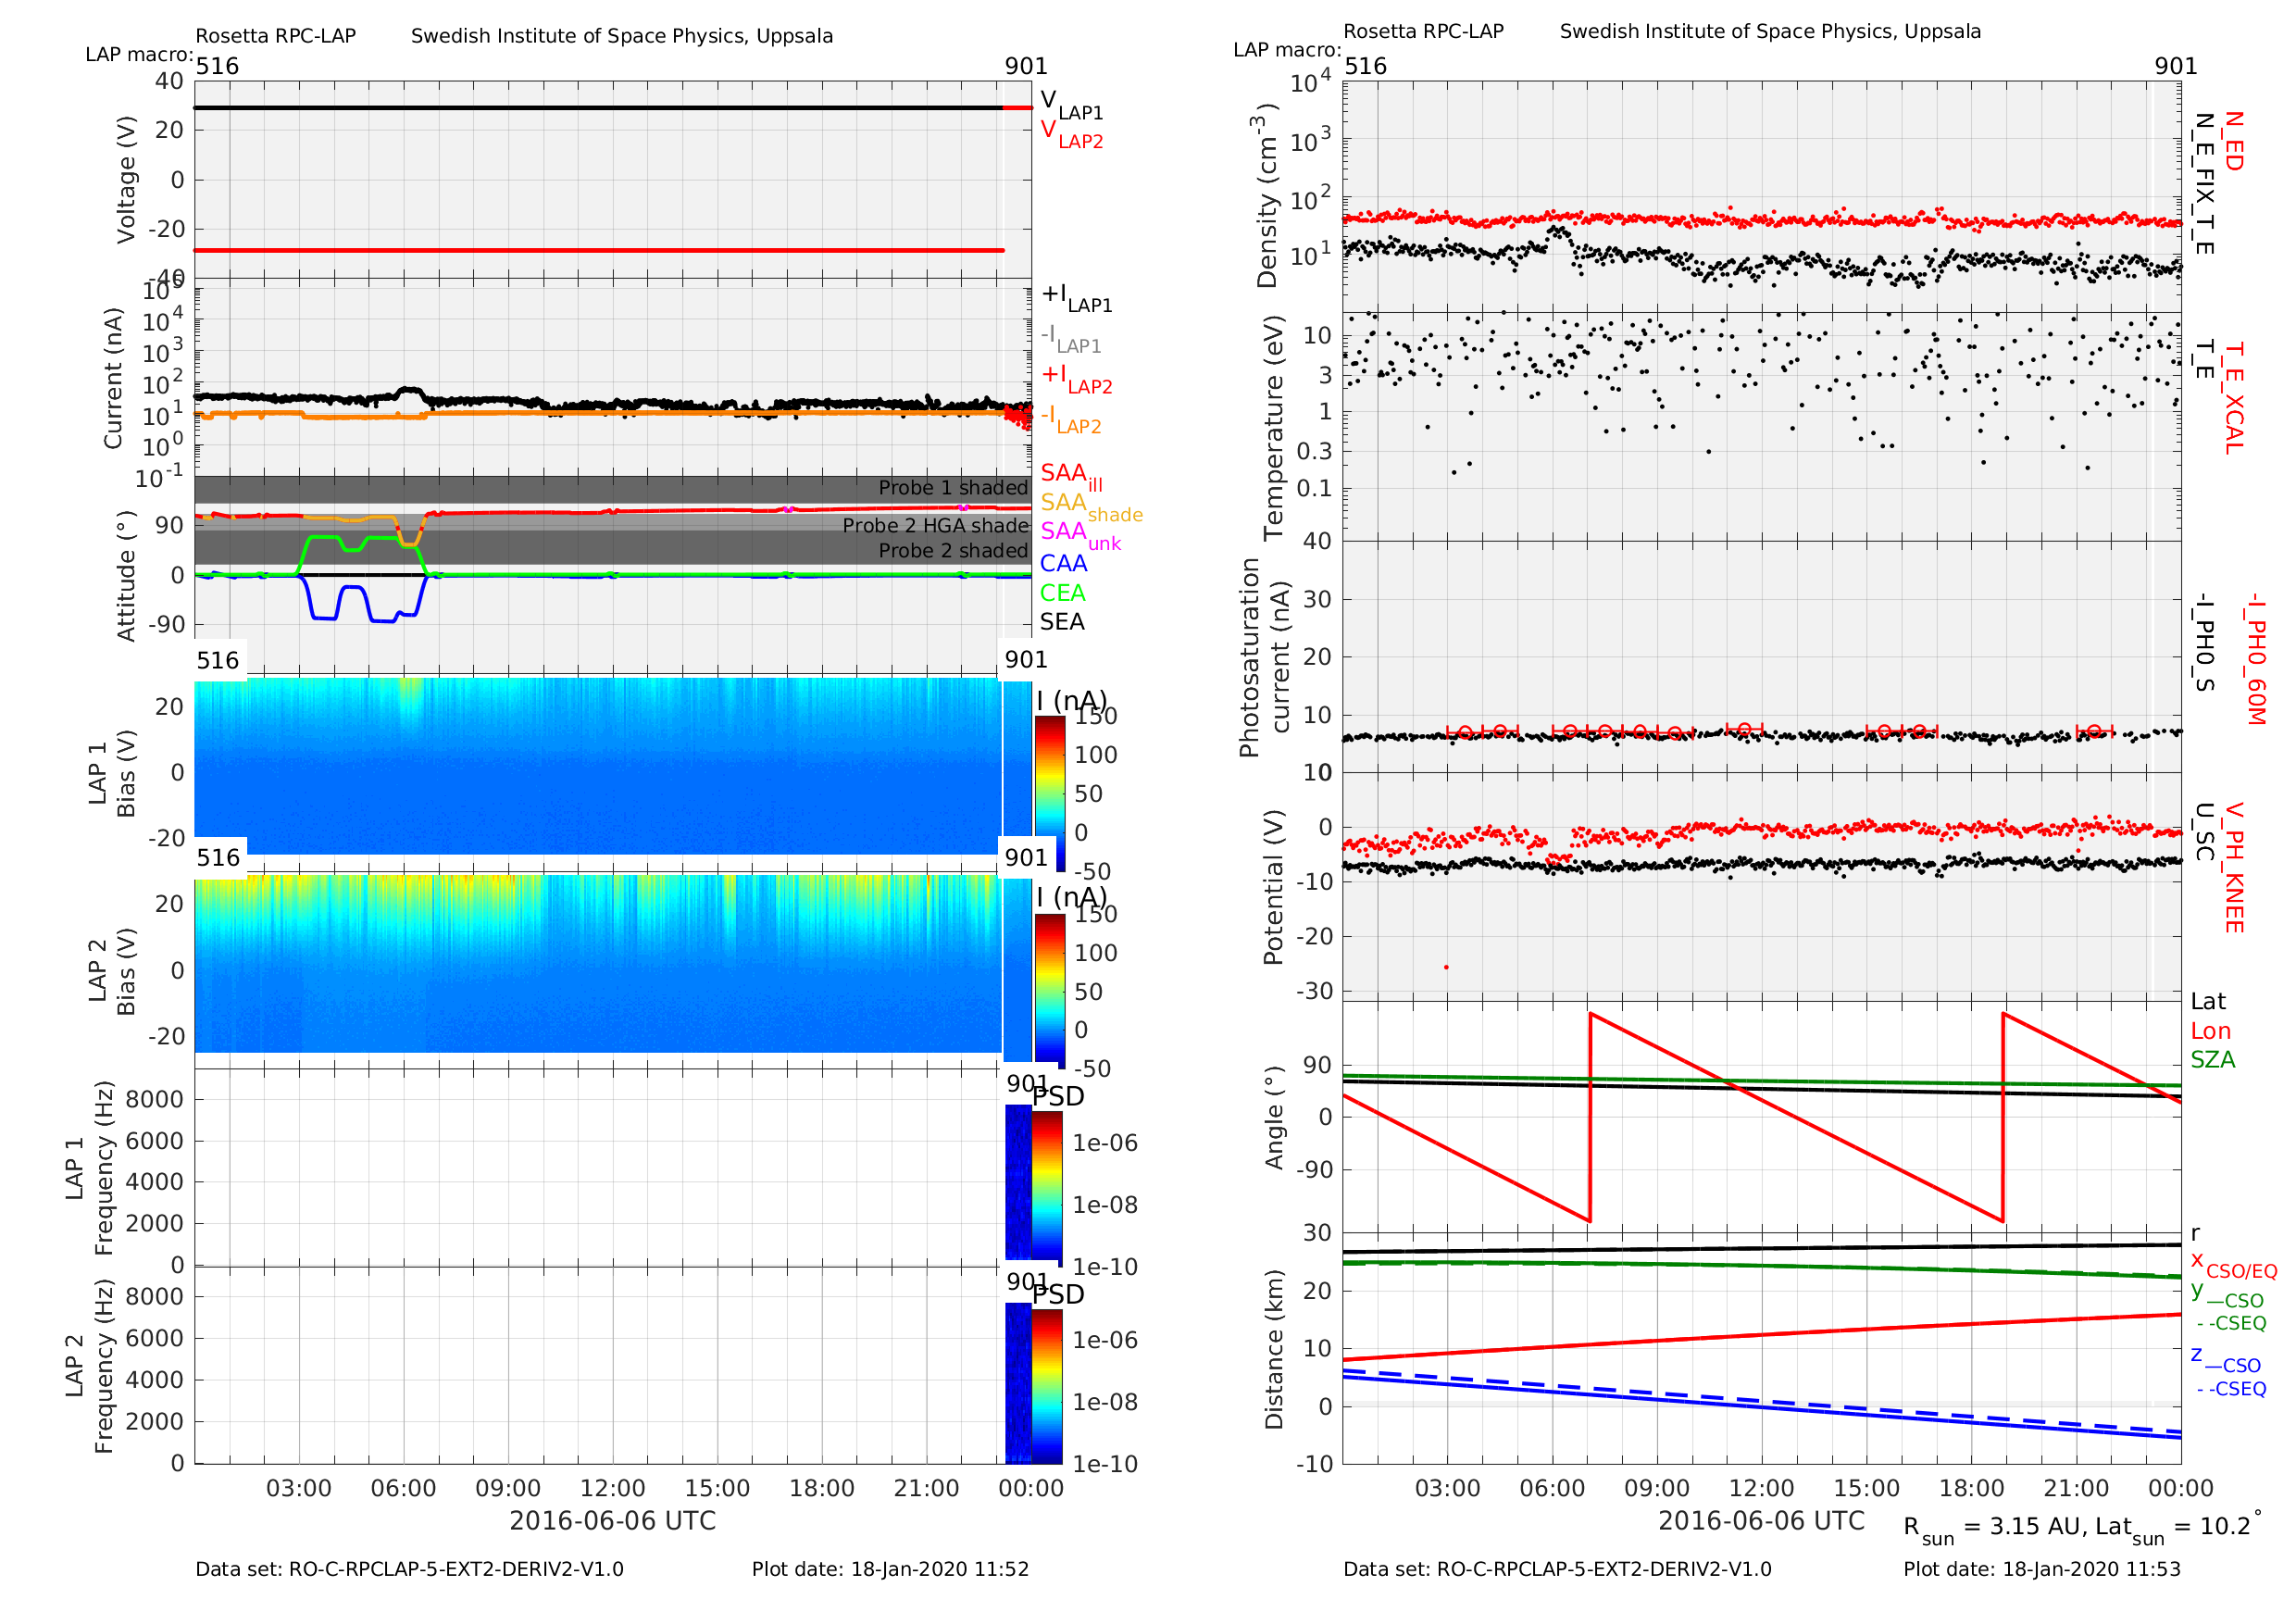Click the 'Lat' angle legend label
2296x1624 pixels.
2208,1001
